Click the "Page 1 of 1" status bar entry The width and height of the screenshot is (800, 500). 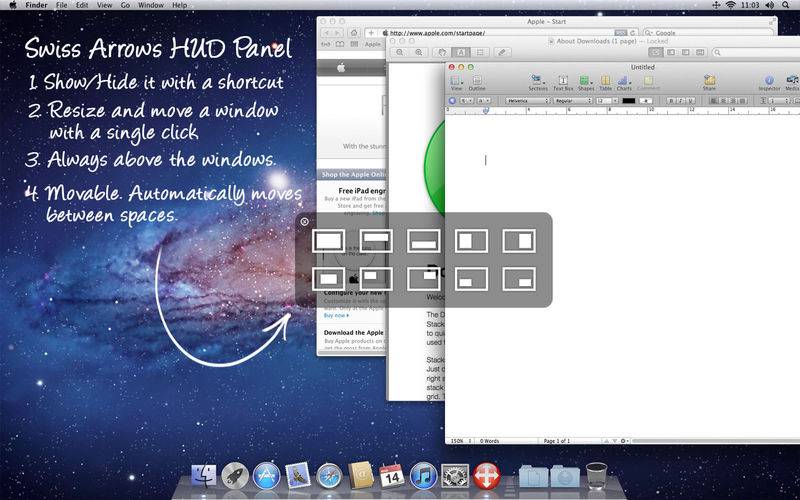(x=557, y=441)
